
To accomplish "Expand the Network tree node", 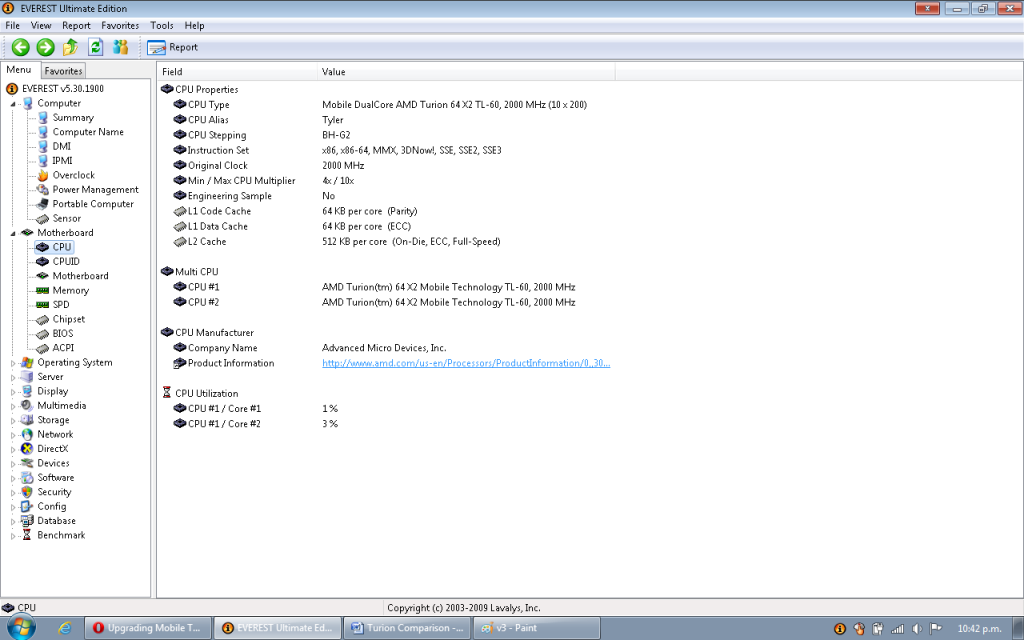I will tap(13, 435).
